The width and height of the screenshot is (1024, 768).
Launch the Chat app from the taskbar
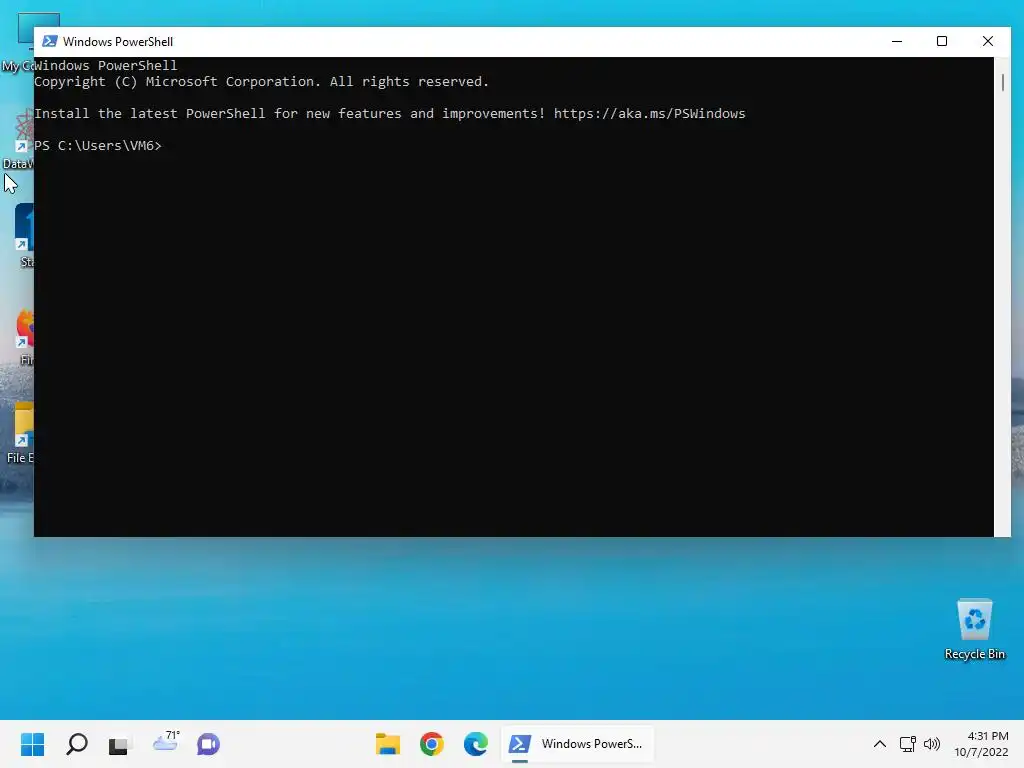point(208,744)
